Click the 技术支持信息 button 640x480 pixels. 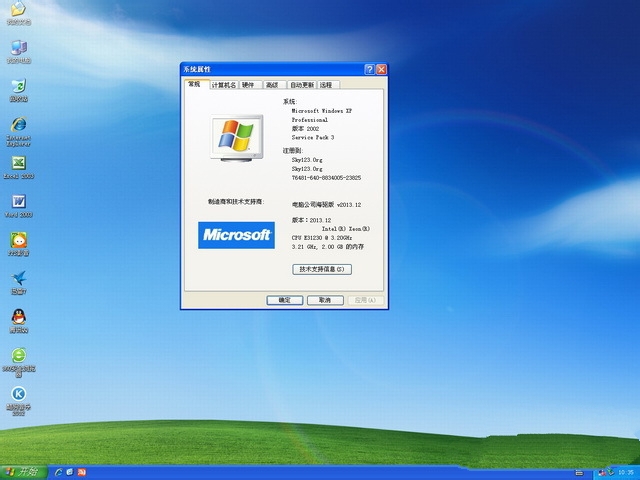pyautogui.click(x=323, y=269)
